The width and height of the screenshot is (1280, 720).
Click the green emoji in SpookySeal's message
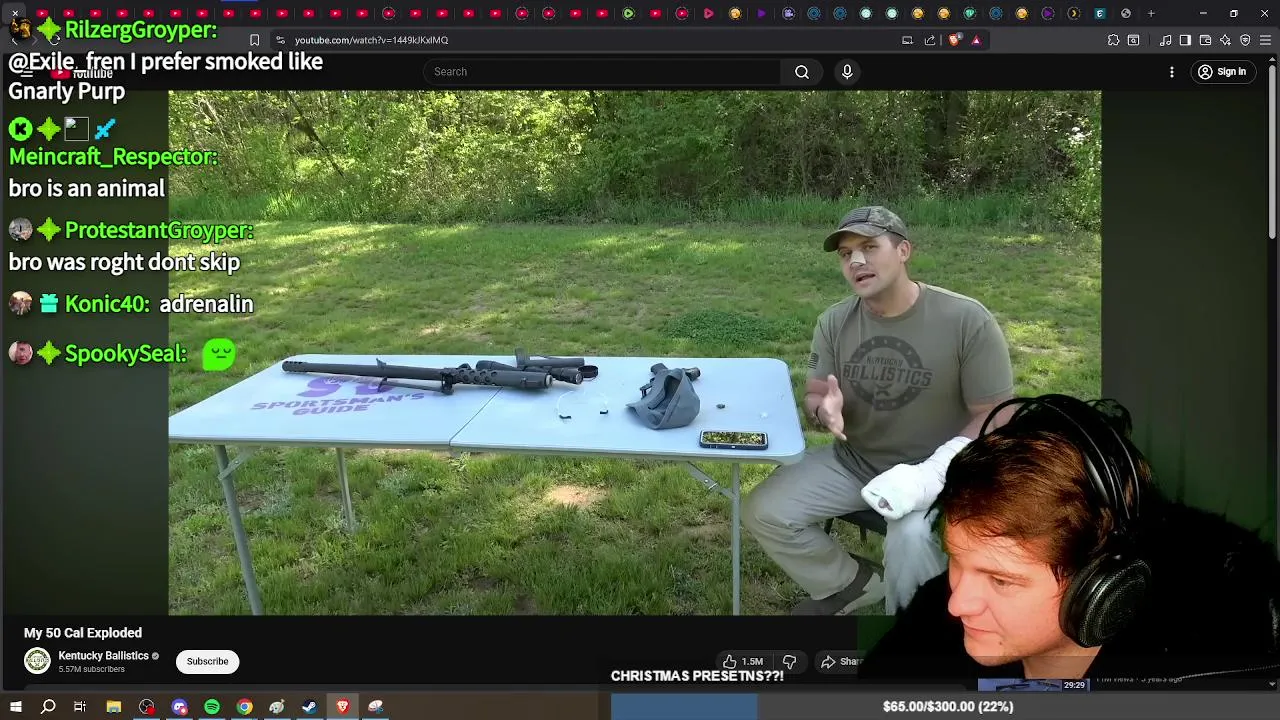(219, 354)
